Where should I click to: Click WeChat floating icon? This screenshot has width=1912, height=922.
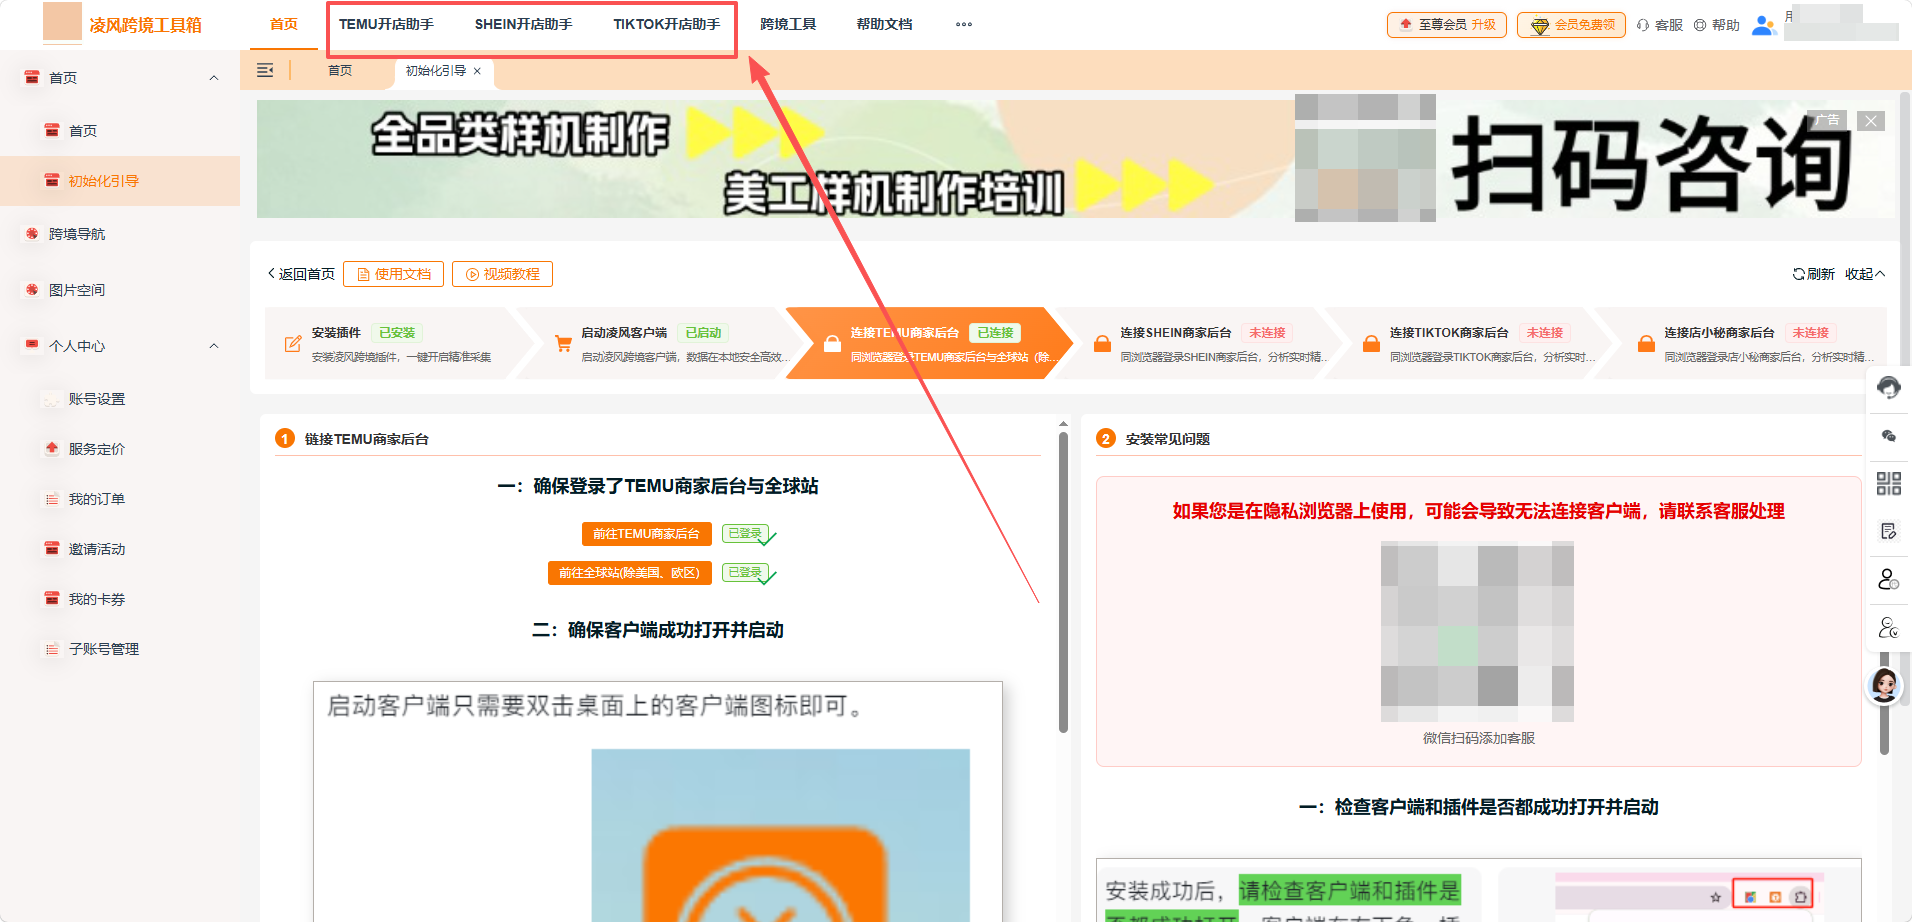1888,436
